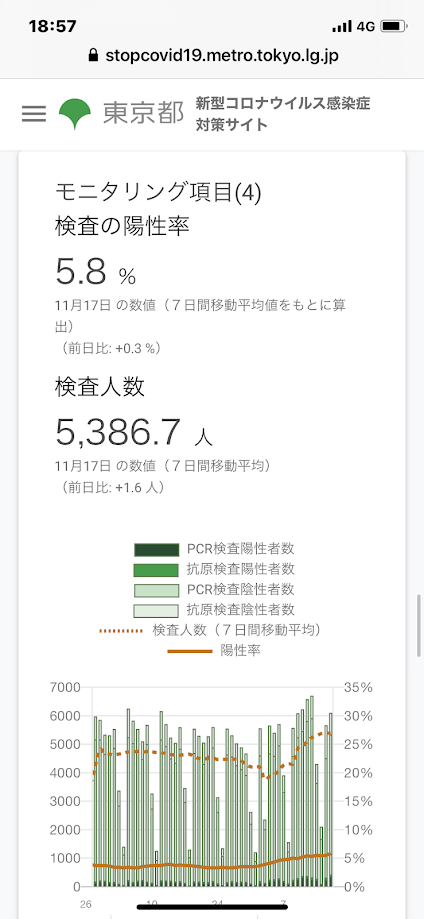
Task: Tap the home indicator bar at bottom
Action: pyautogui.click(x=212, y=907)
